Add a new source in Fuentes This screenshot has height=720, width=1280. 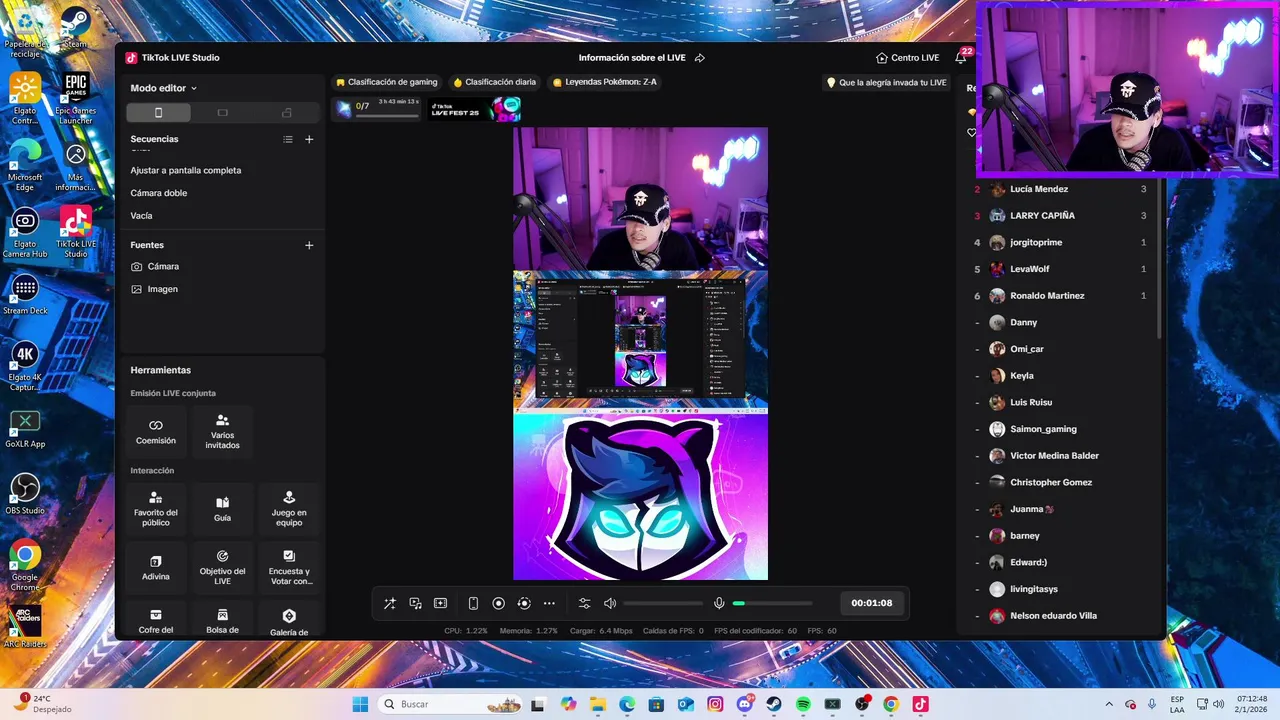click(x=309, y=245)
